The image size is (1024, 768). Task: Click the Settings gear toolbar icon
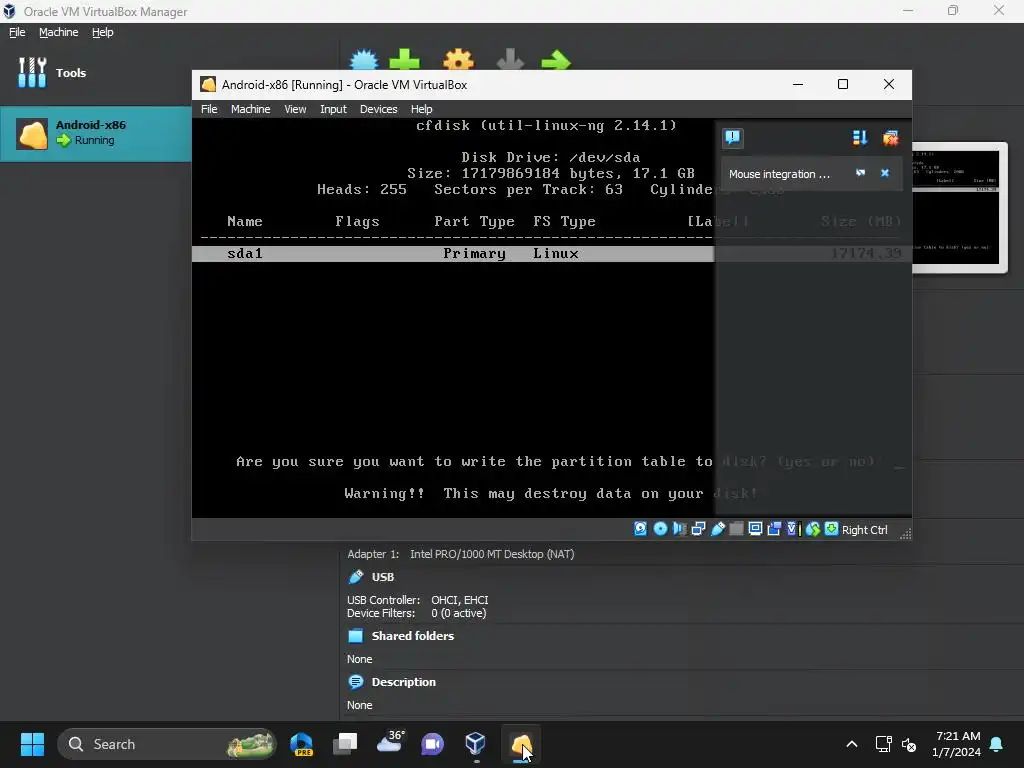[x=458, y=60]
